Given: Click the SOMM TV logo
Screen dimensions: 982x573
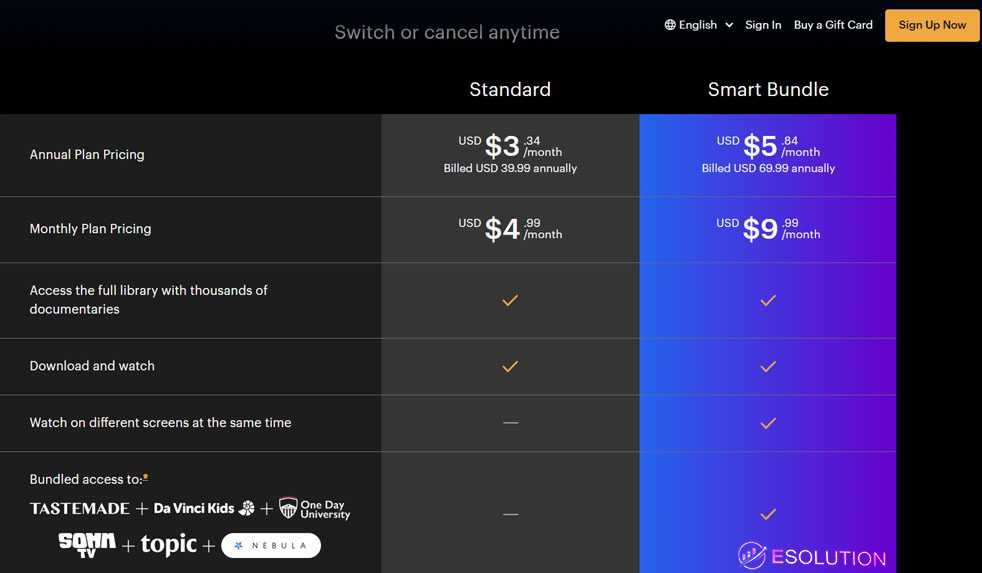Looking at the screenshot, I should pos(87,545).
